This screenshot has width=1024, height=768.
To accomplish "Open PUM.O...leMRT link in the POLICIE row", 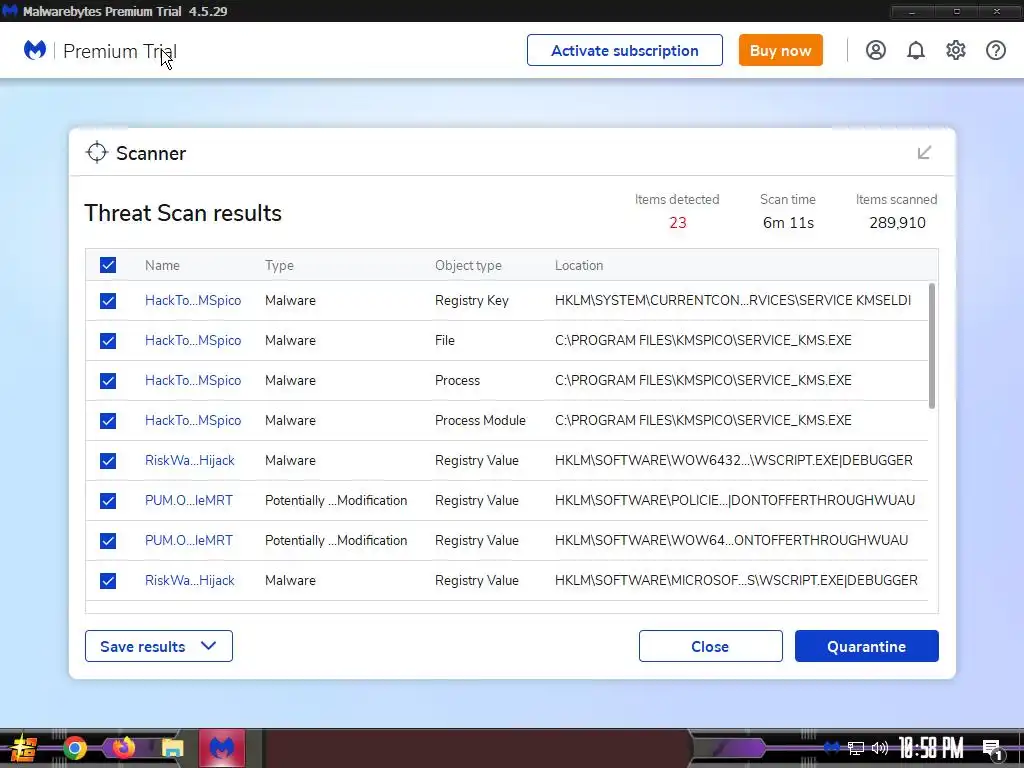I will pyautogui.click(x=189, y=500).
